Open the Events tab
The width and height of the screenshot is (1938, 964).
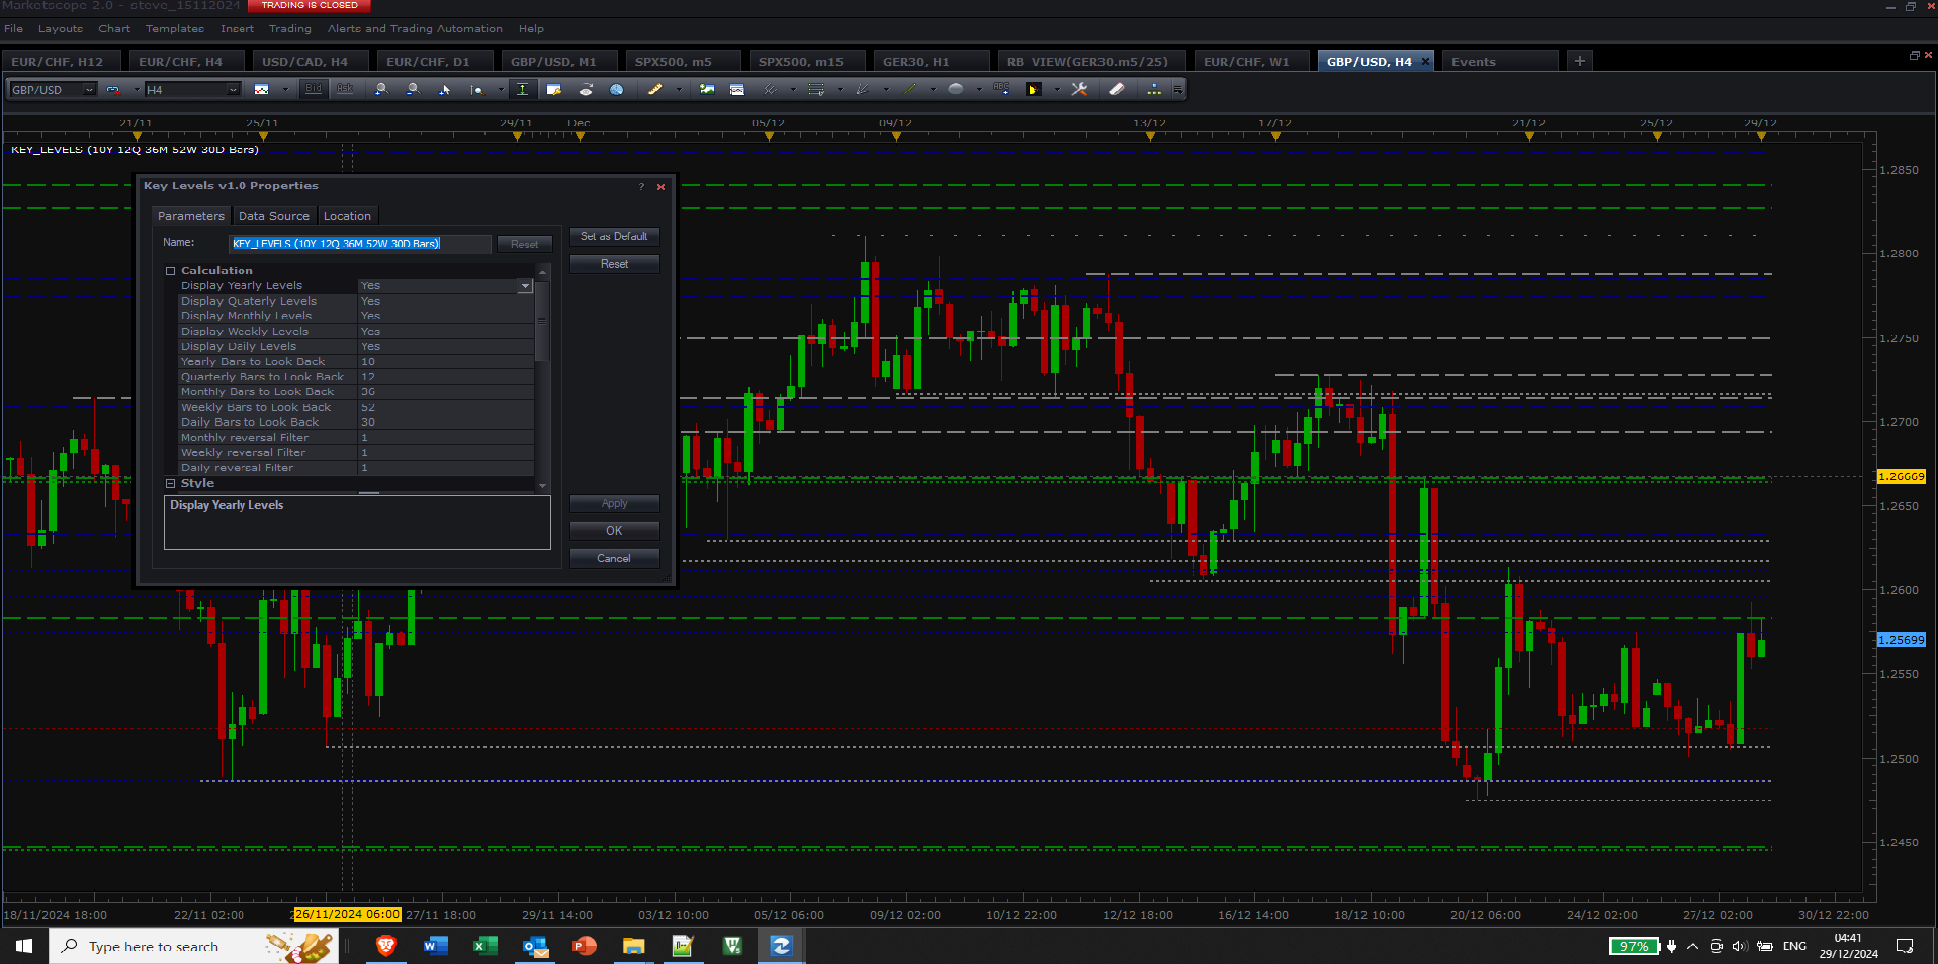click(x=1499, y=61)
